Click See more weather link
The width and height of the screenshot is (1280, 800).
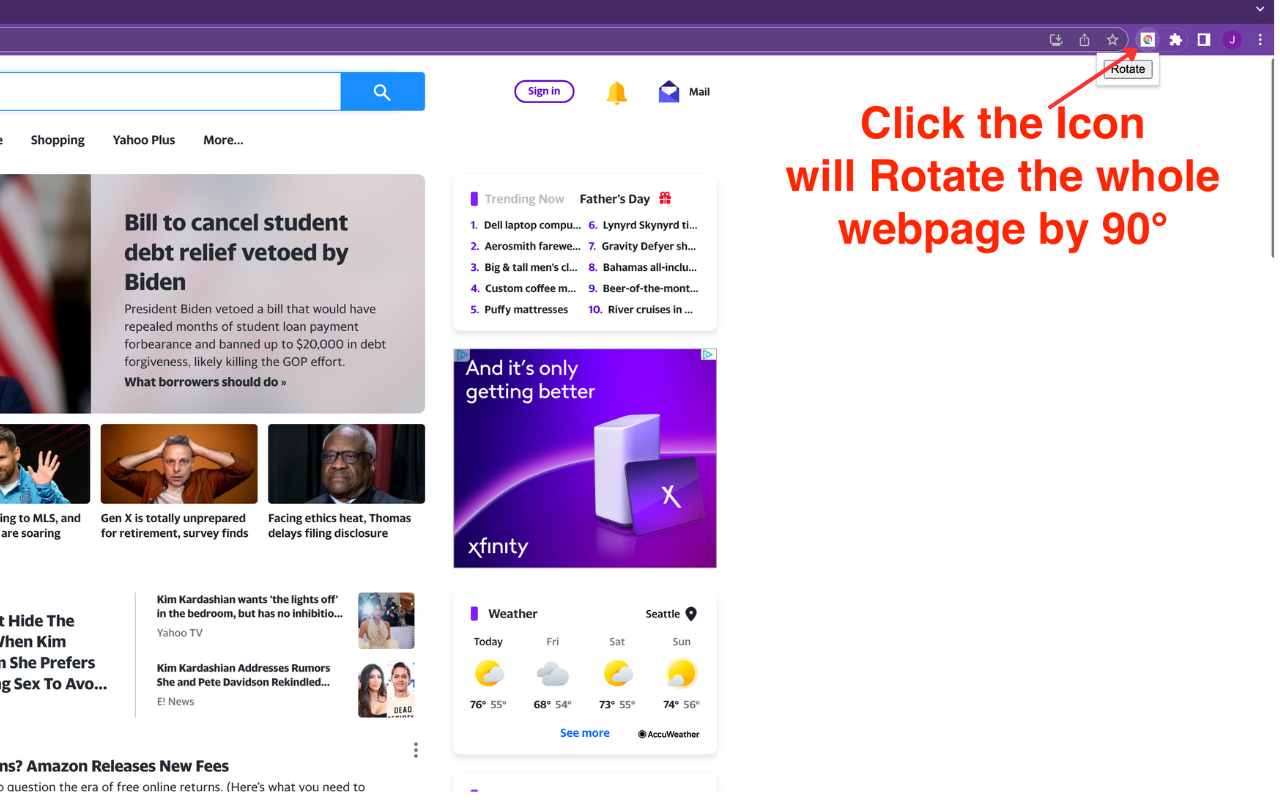click(x=585, y=733)
